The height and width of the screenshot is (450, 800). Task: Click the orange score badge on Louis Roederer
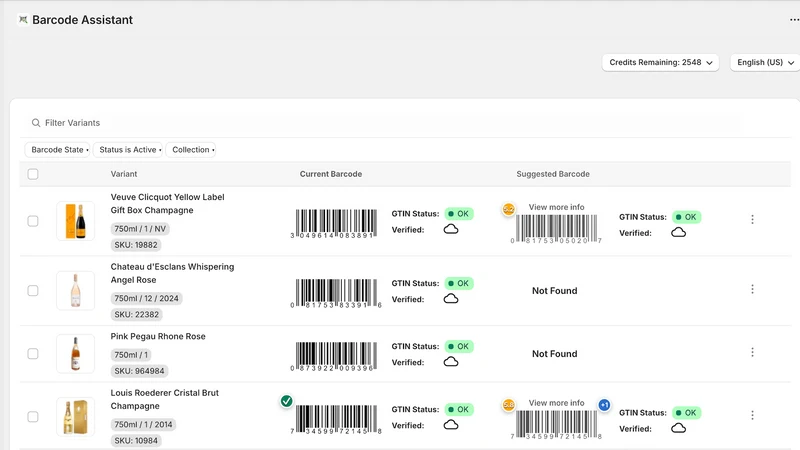click(x=509, y=405)
